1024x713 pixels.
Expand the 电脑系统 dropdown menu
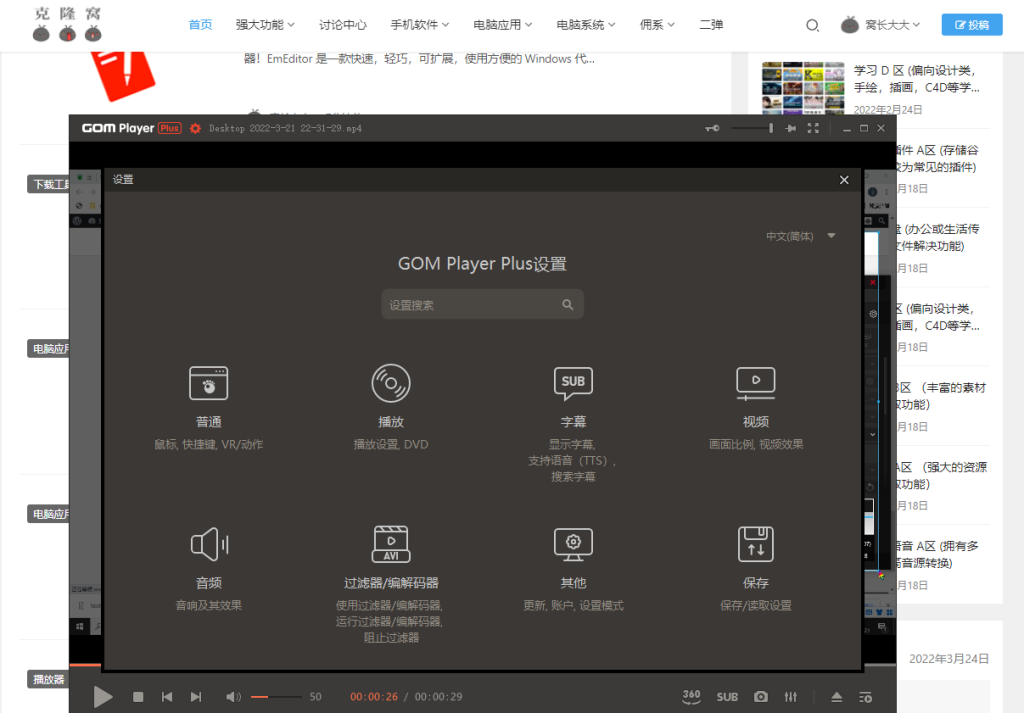click(x=585, y=25)
